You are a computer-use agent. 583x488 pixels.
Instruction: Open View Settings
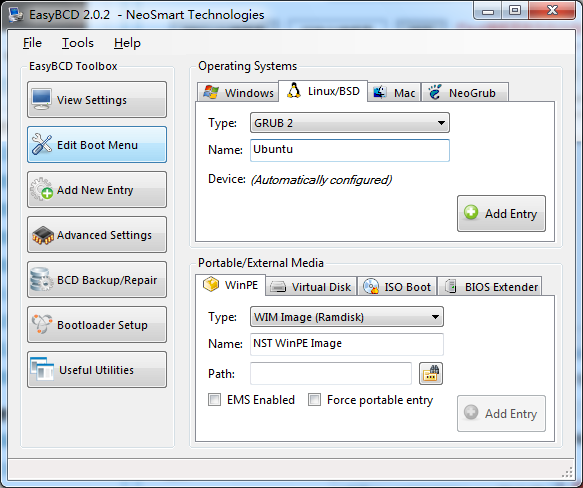pyautogui.click(x=97, y=100)
